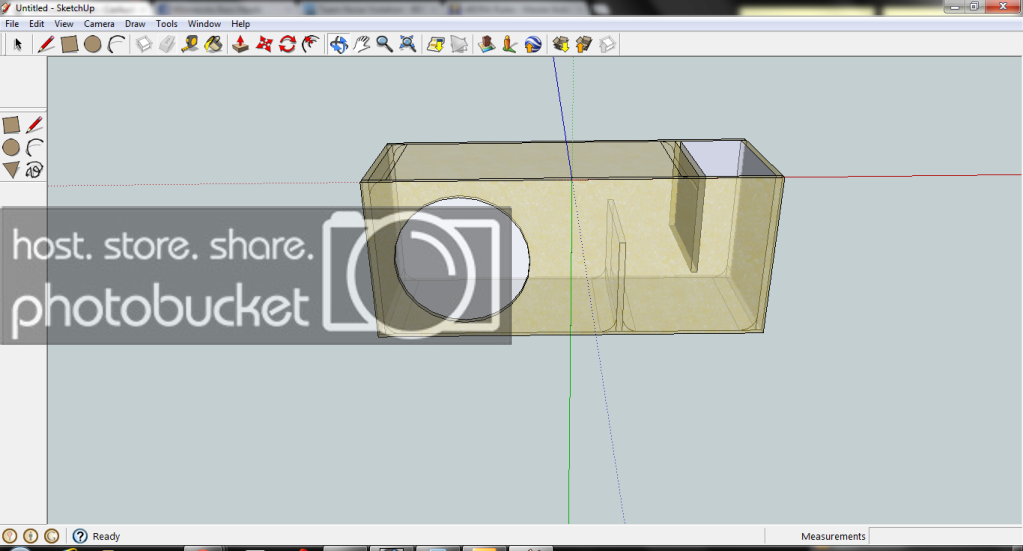1023x551 pixels.
Task: Open the Tools menu
Action: pyautogui.click(x=166, y=23)
